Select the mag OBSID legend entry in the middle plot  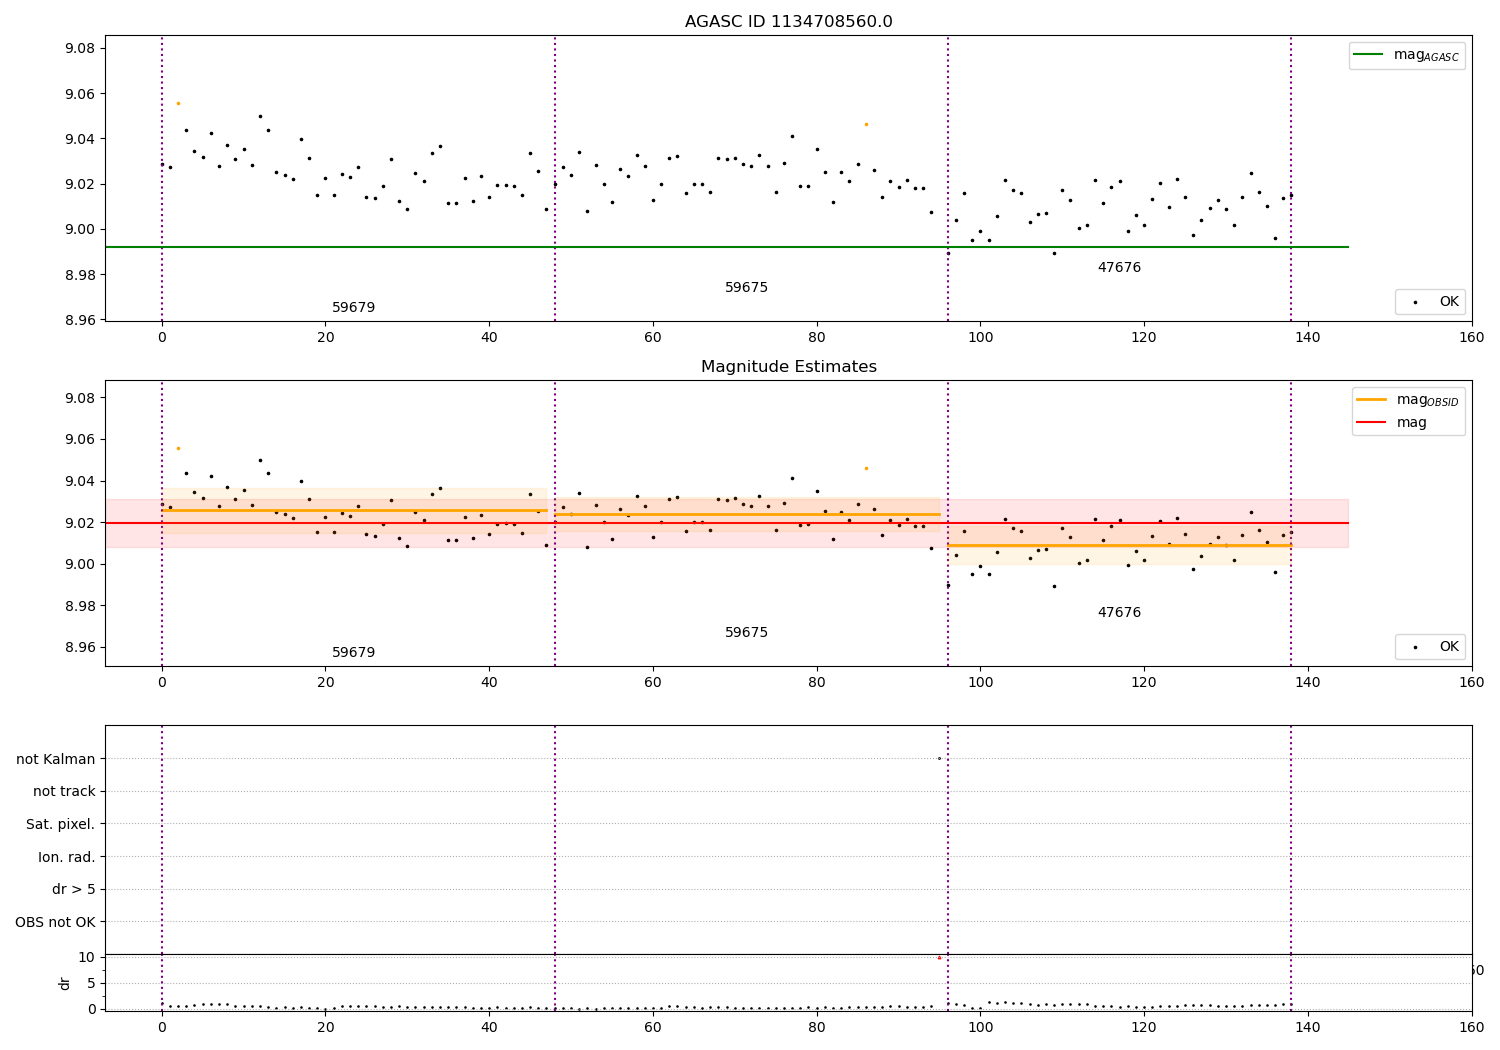coord(1408,400)
